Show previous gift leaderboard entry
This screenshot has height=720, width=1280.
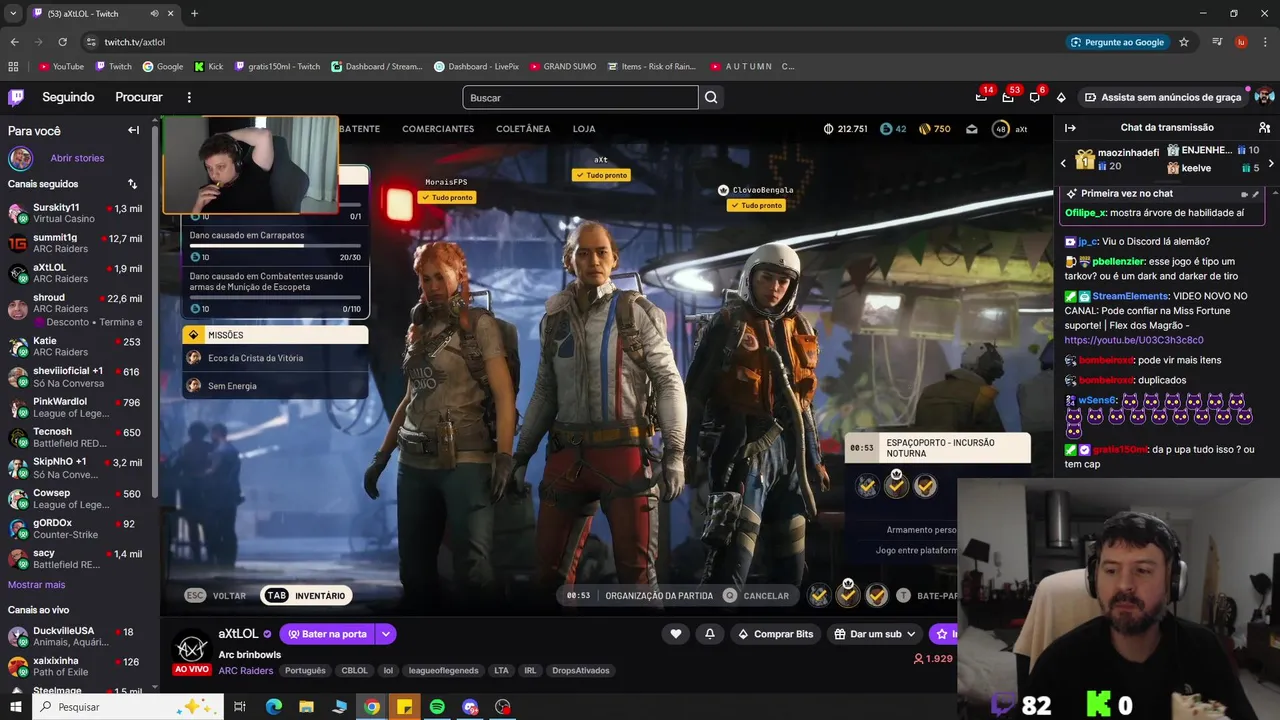tap(1063, 163)
